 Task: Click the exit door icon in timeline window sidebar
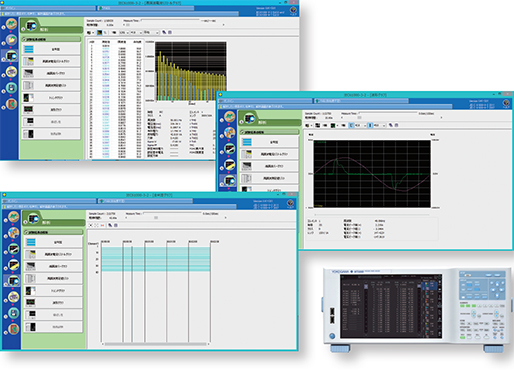13,329
